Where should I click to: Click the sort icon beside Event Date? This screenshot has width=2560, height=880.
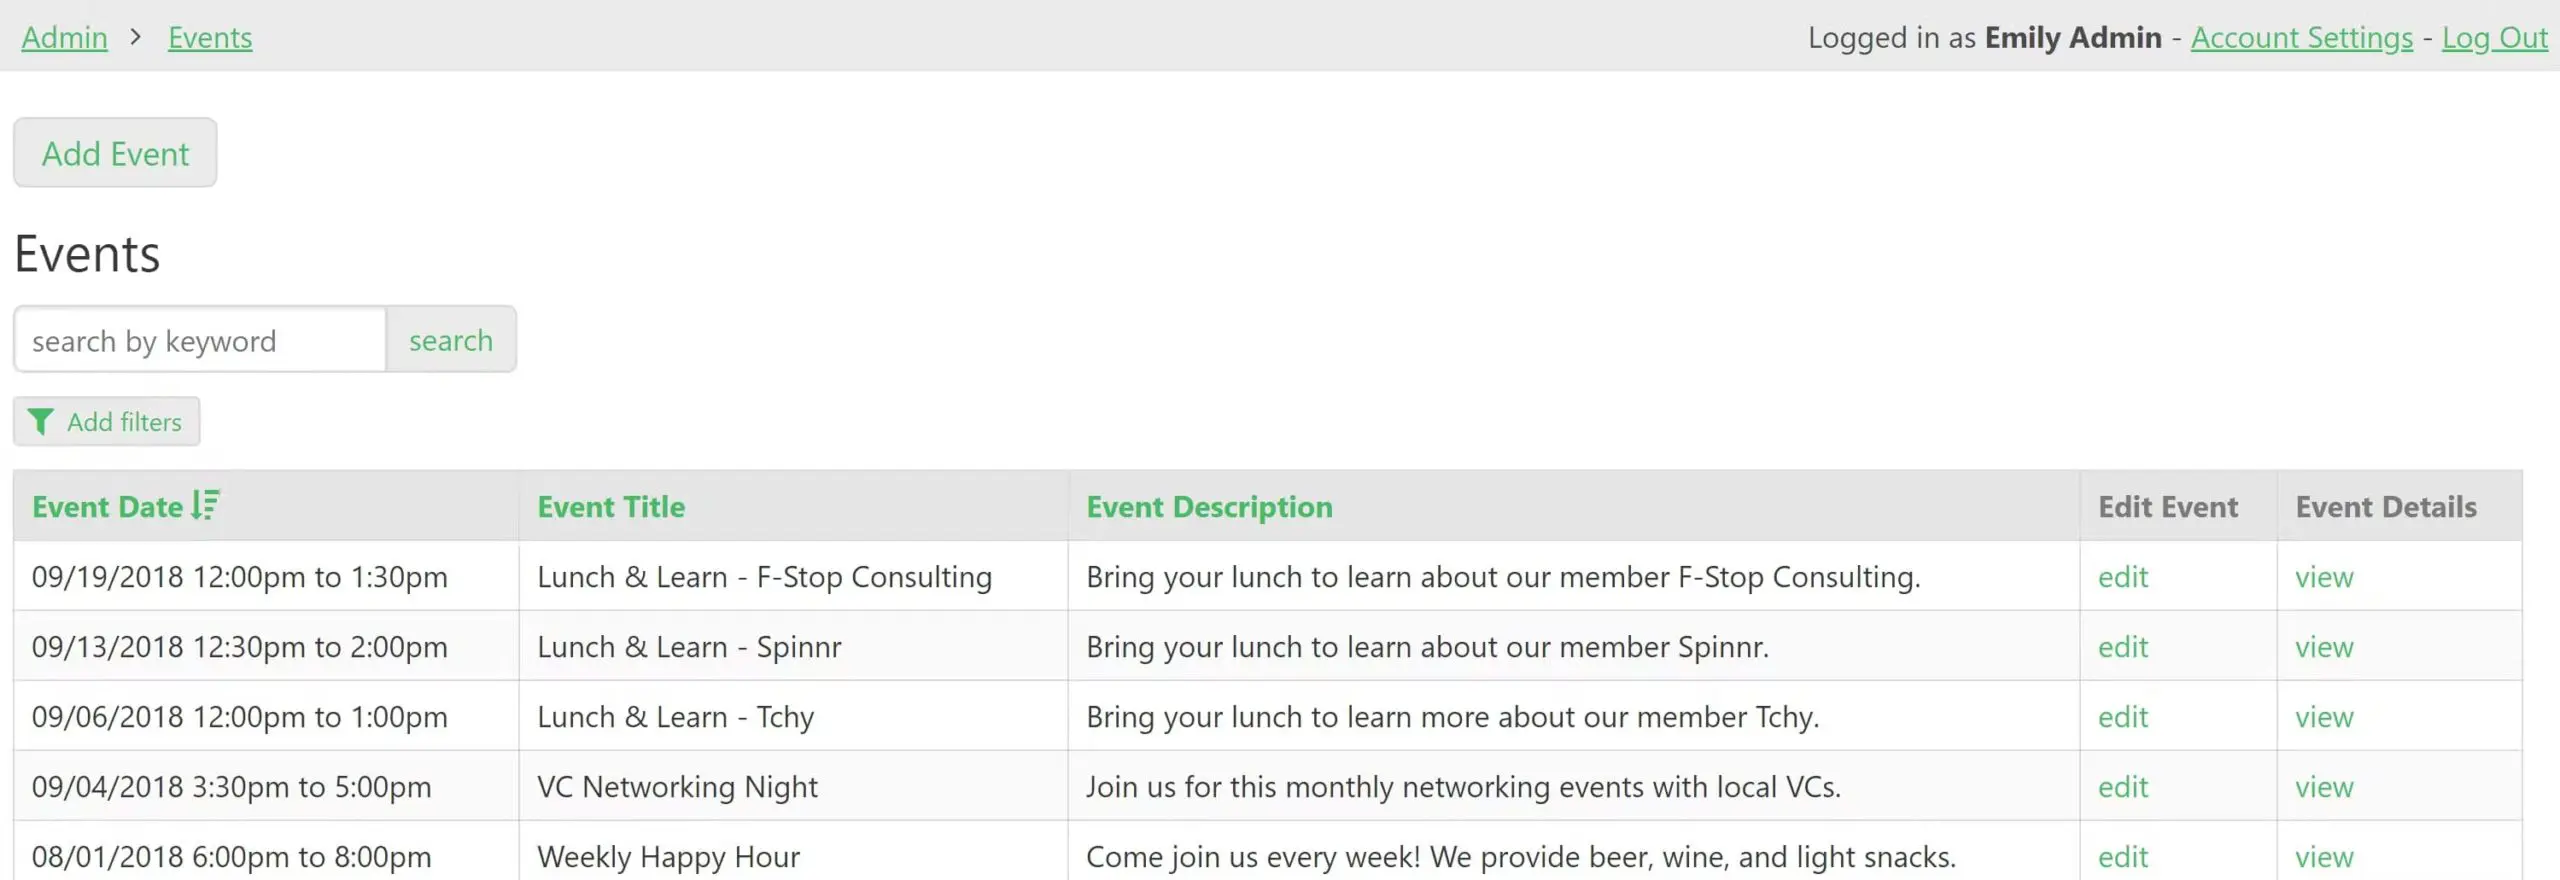pos(205,506)
